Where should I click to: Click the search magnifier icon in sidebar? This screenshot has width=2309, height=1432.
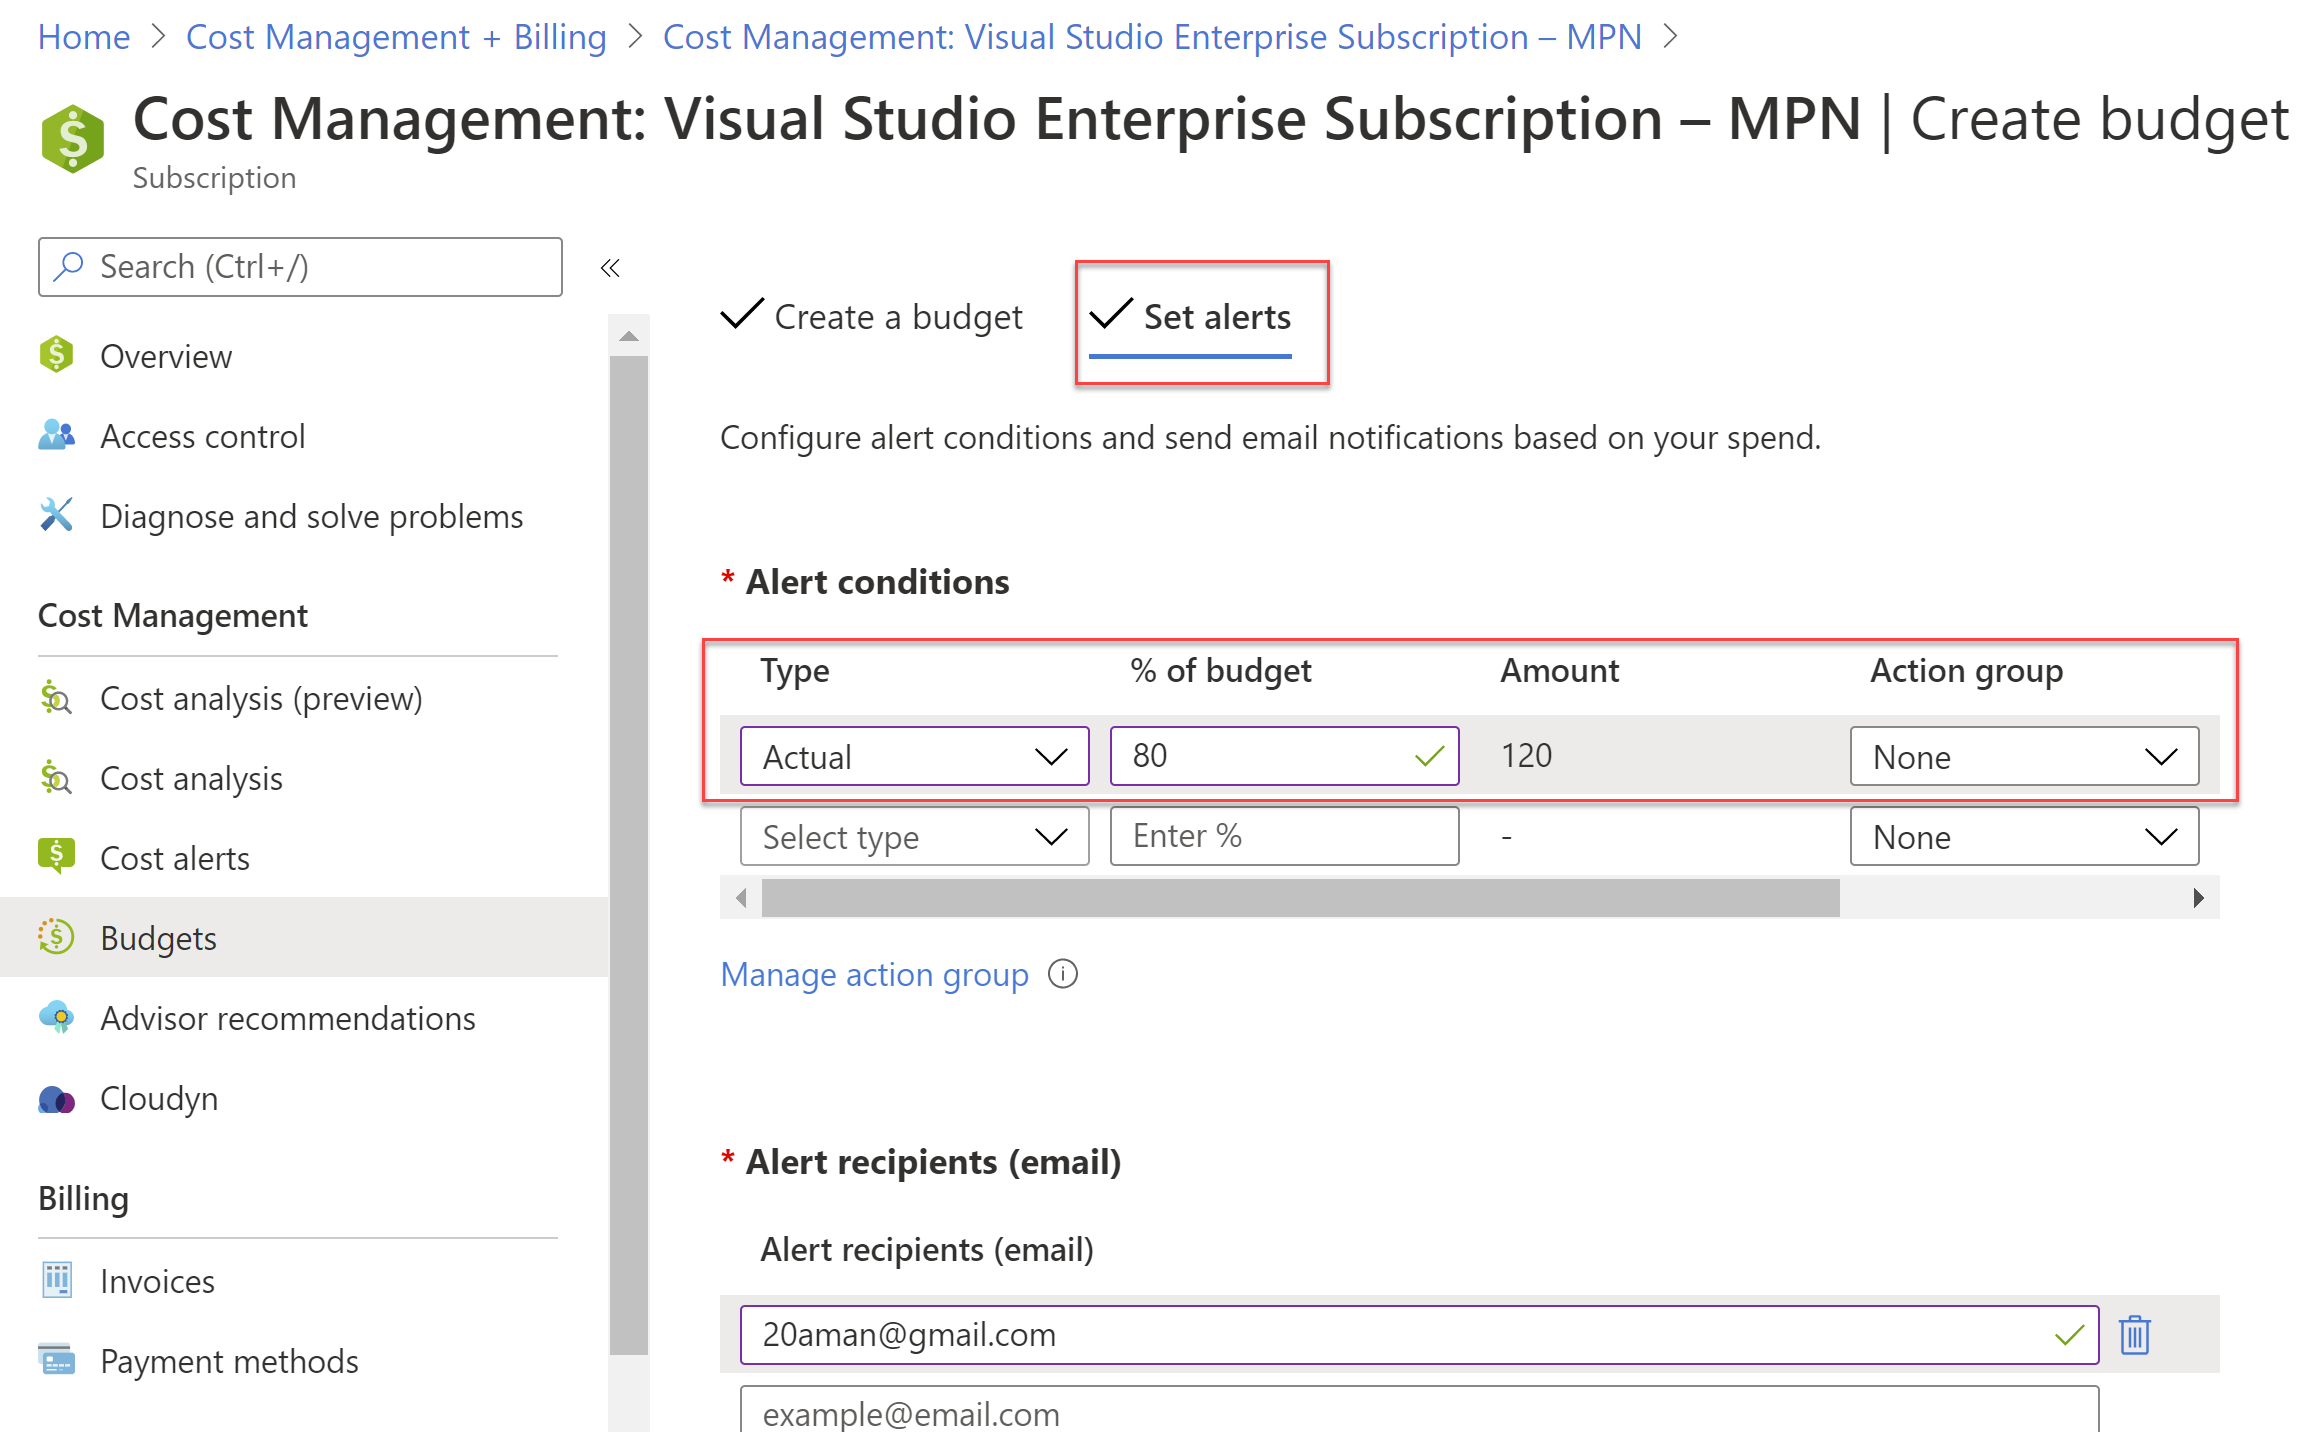point(68,266)
